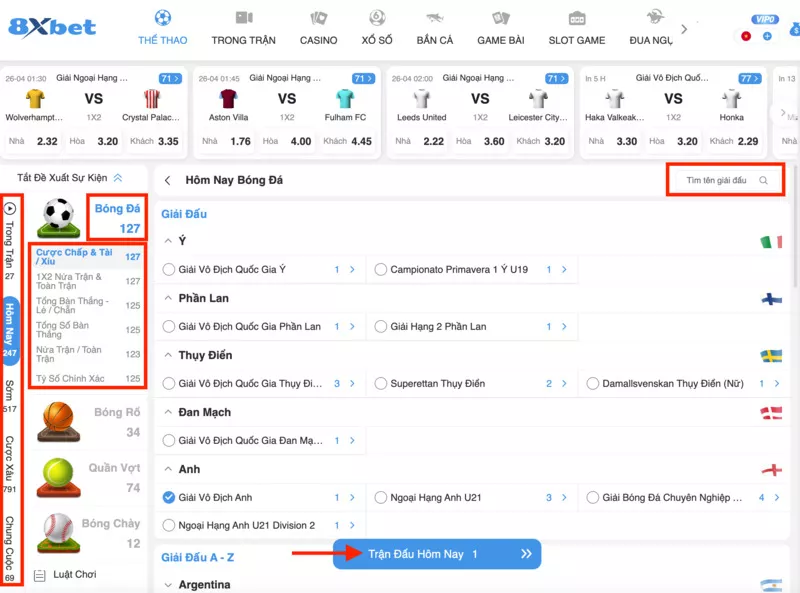
Task: Select Campionato Primavera 1 Ý U19 radio
Action: tap(381, 269)
